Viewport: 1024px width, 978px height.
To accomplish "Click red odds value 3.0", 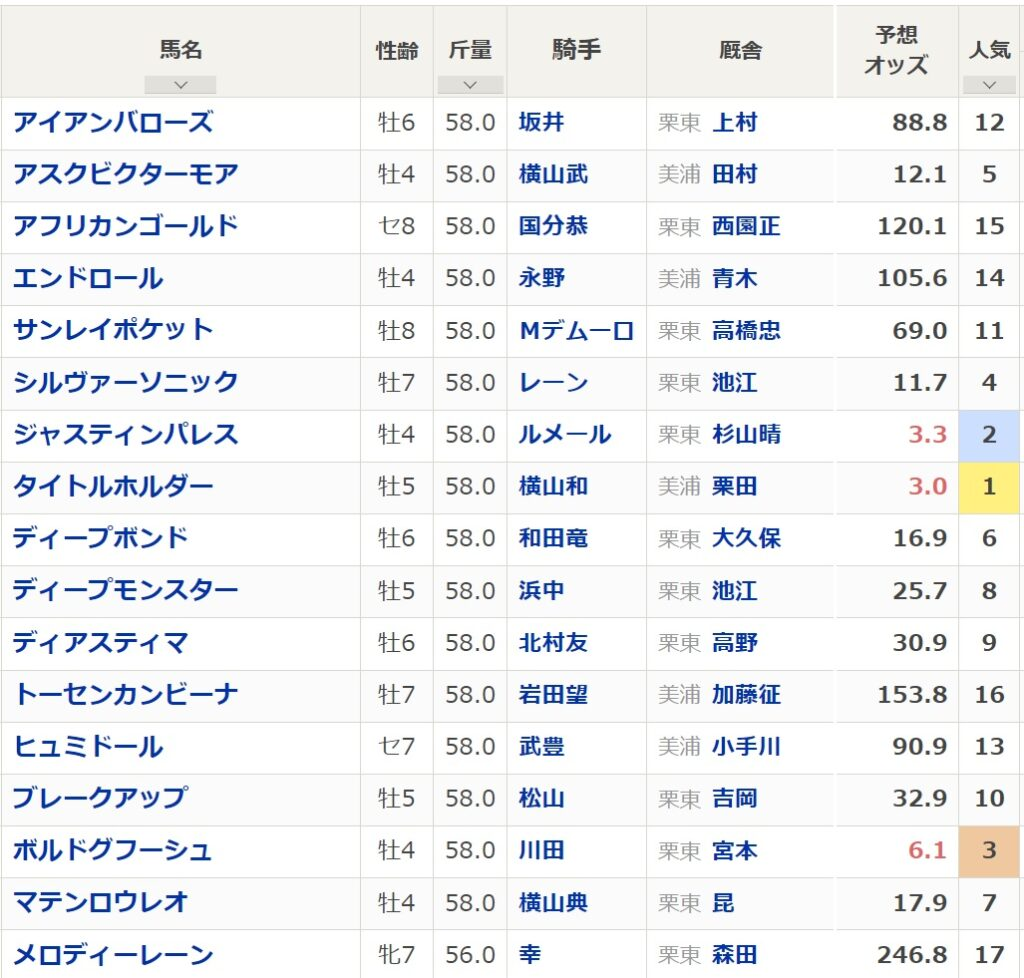I will [x=927, y=487].
